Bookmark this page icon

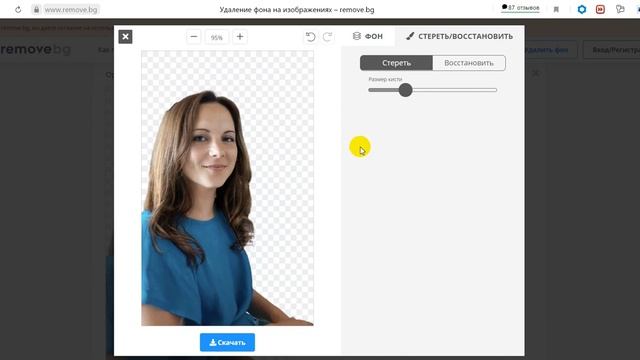(556, 9)
